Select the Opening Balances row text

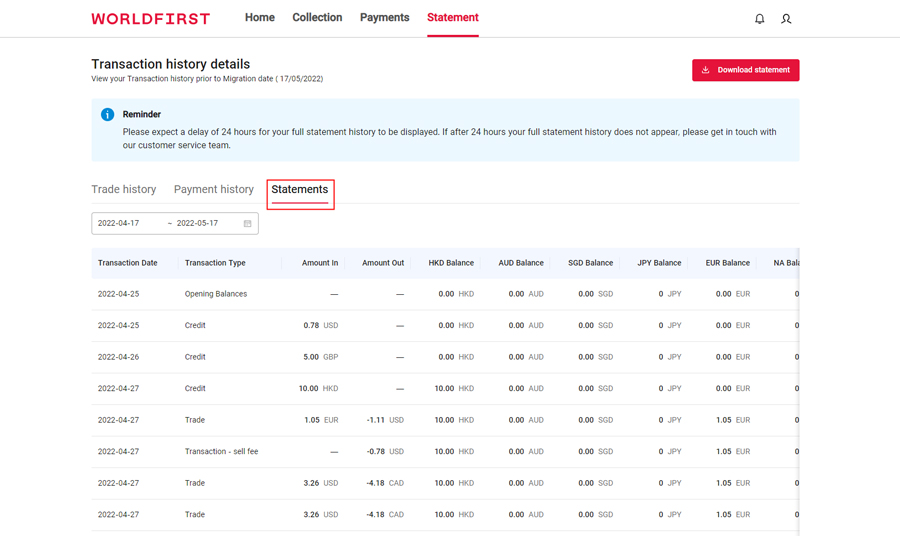(x=216, y=294)
